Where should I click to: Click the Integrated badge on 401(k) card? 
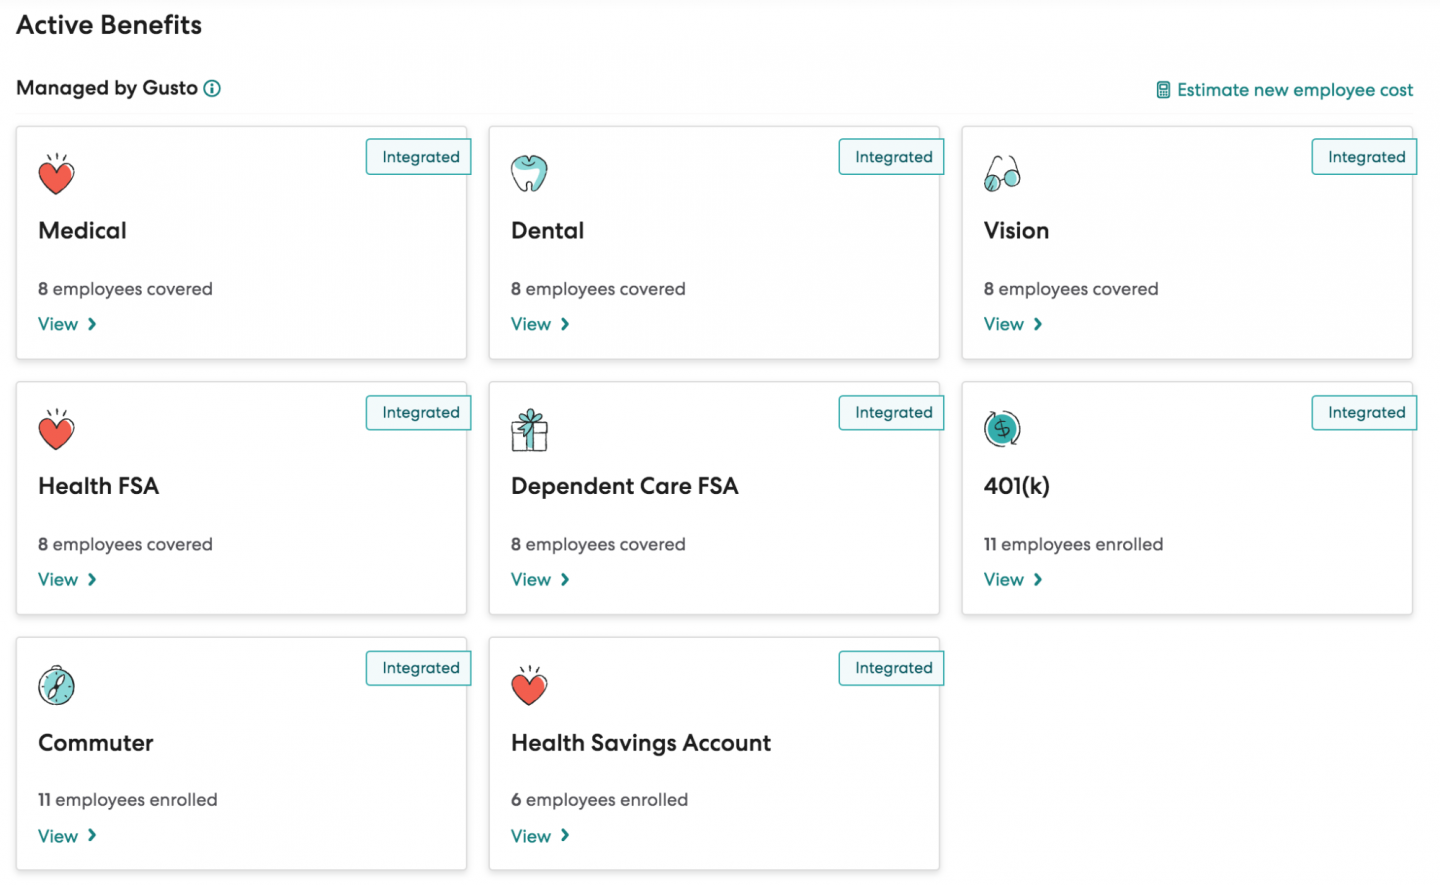click(1366, 413)
